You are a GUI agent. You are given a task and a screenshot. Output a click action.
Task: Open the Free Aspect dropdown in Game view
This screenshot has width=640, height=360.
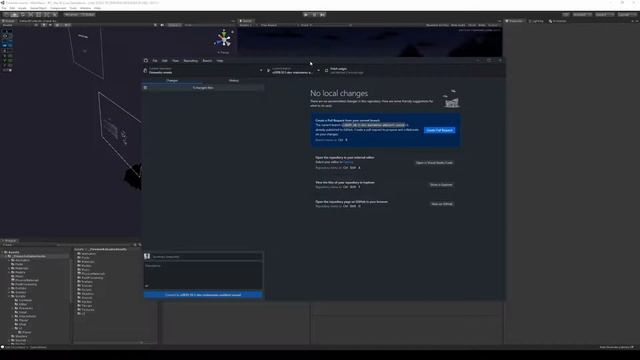pos(278,25)
